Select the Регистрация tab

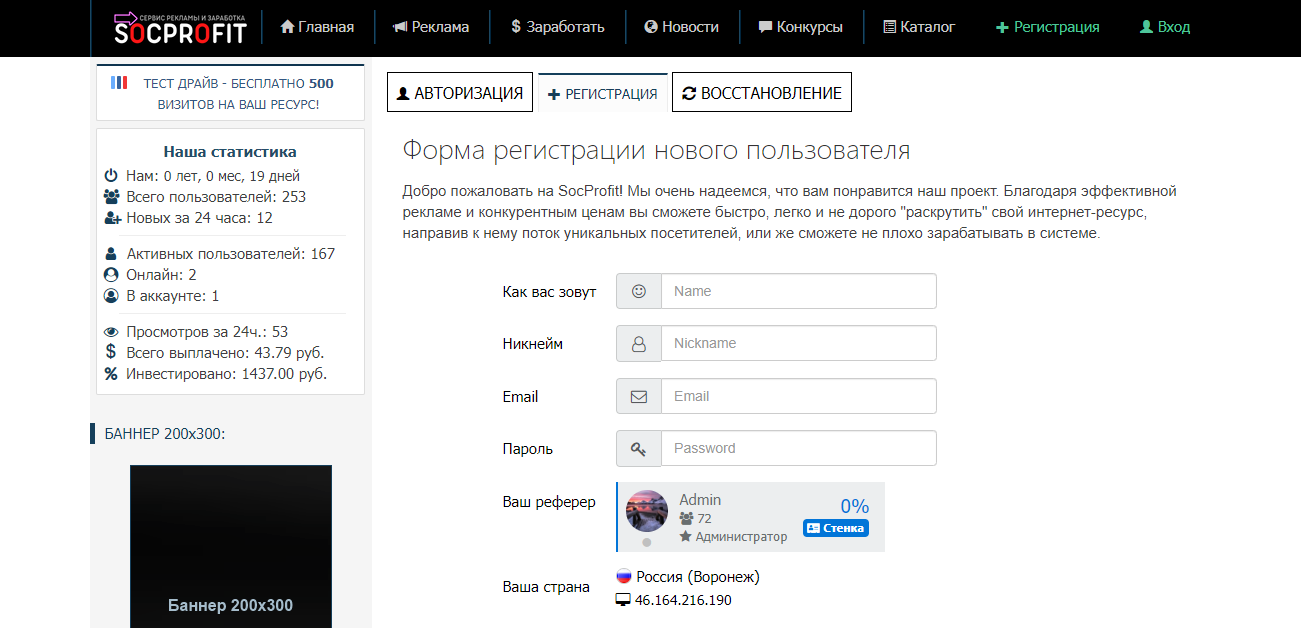603,93
